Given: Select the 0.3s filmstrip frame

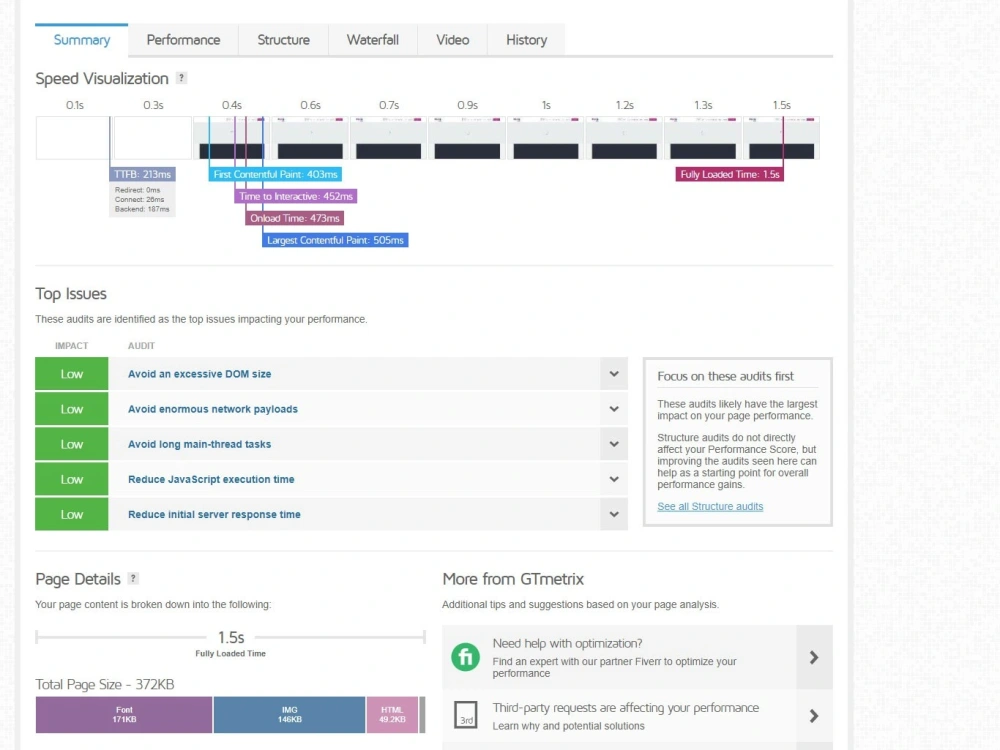Looking at the screenshot, I should point(152,138).
